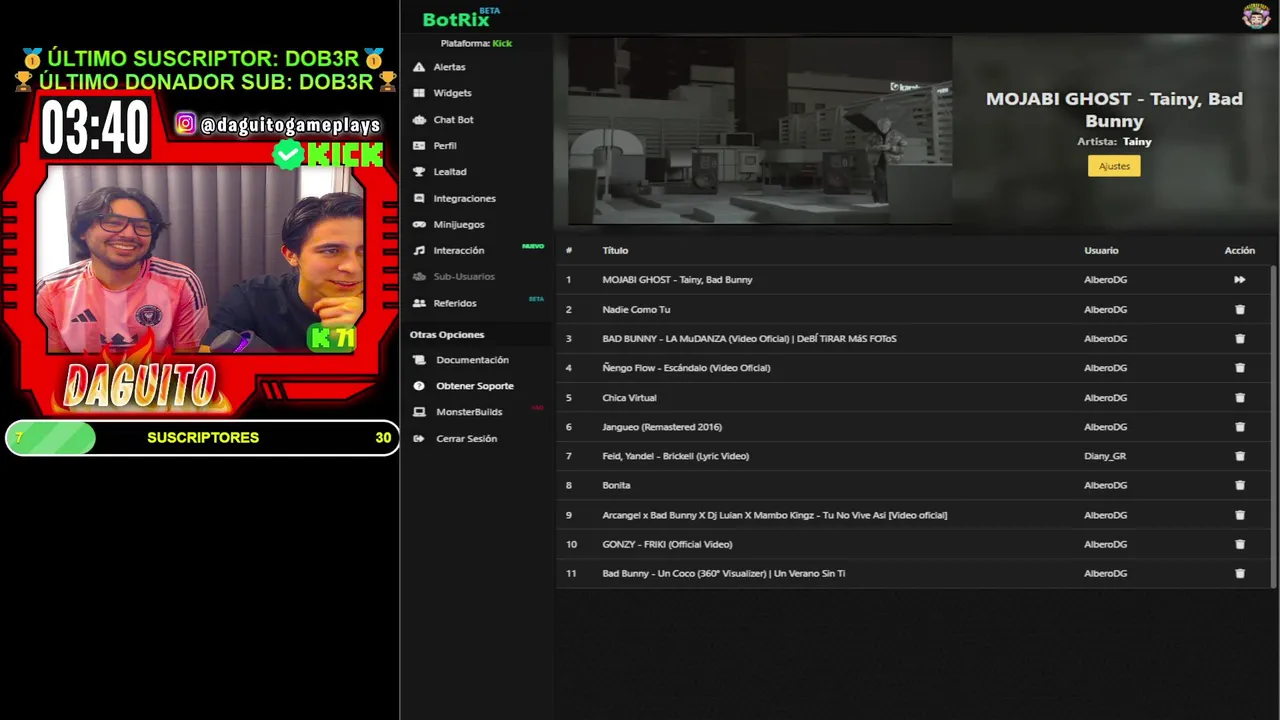
Task: Trash the Chica Virtual song
Action: pyautogui.click(x=1240, y=398)
